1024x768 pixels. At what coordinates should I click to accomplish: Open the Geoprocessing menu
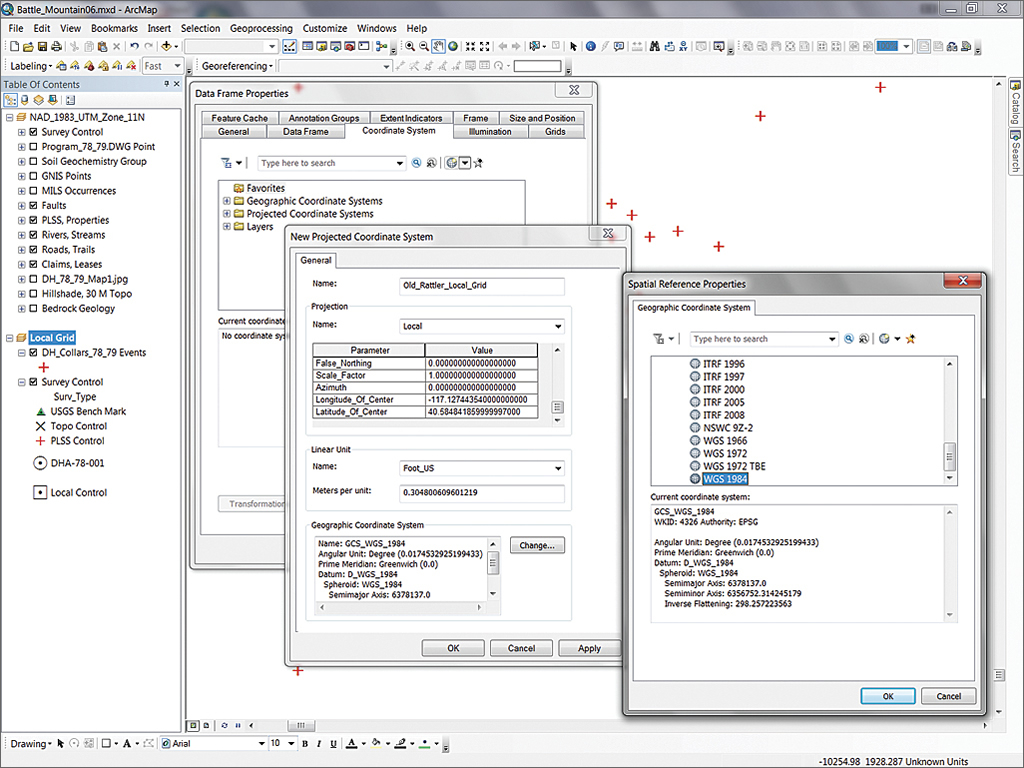pos(261,29)
